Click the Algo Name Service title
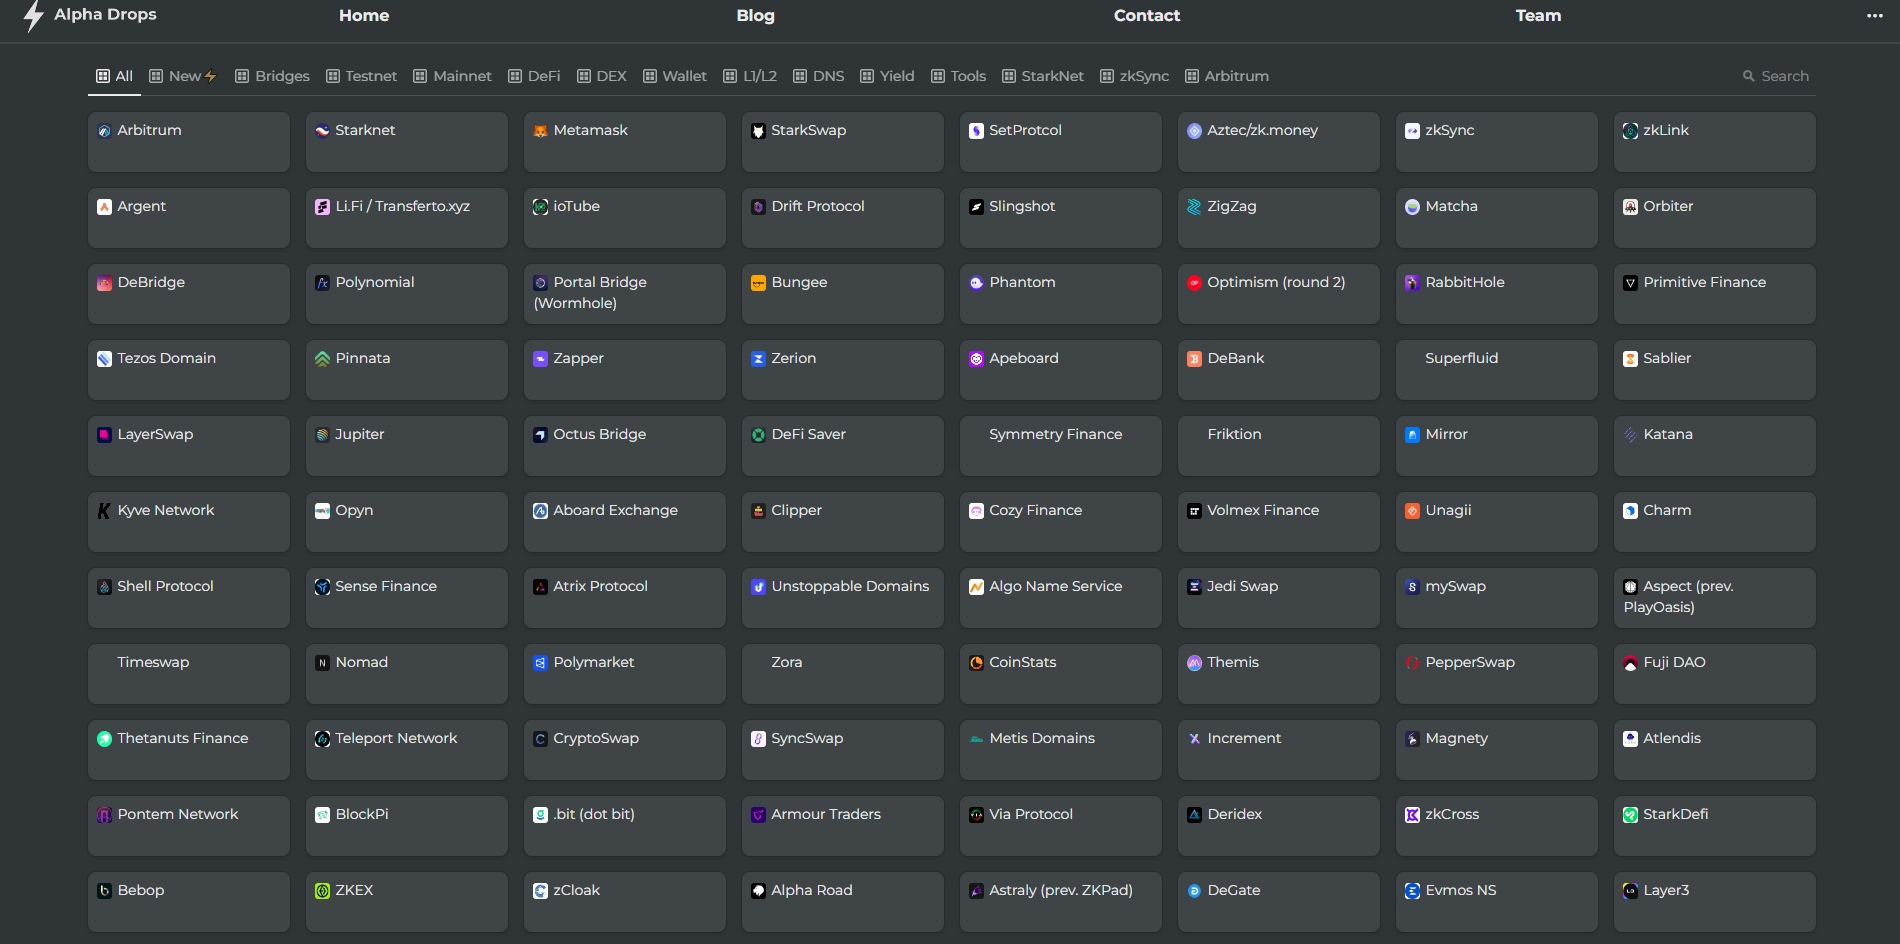 (1056, 587)
